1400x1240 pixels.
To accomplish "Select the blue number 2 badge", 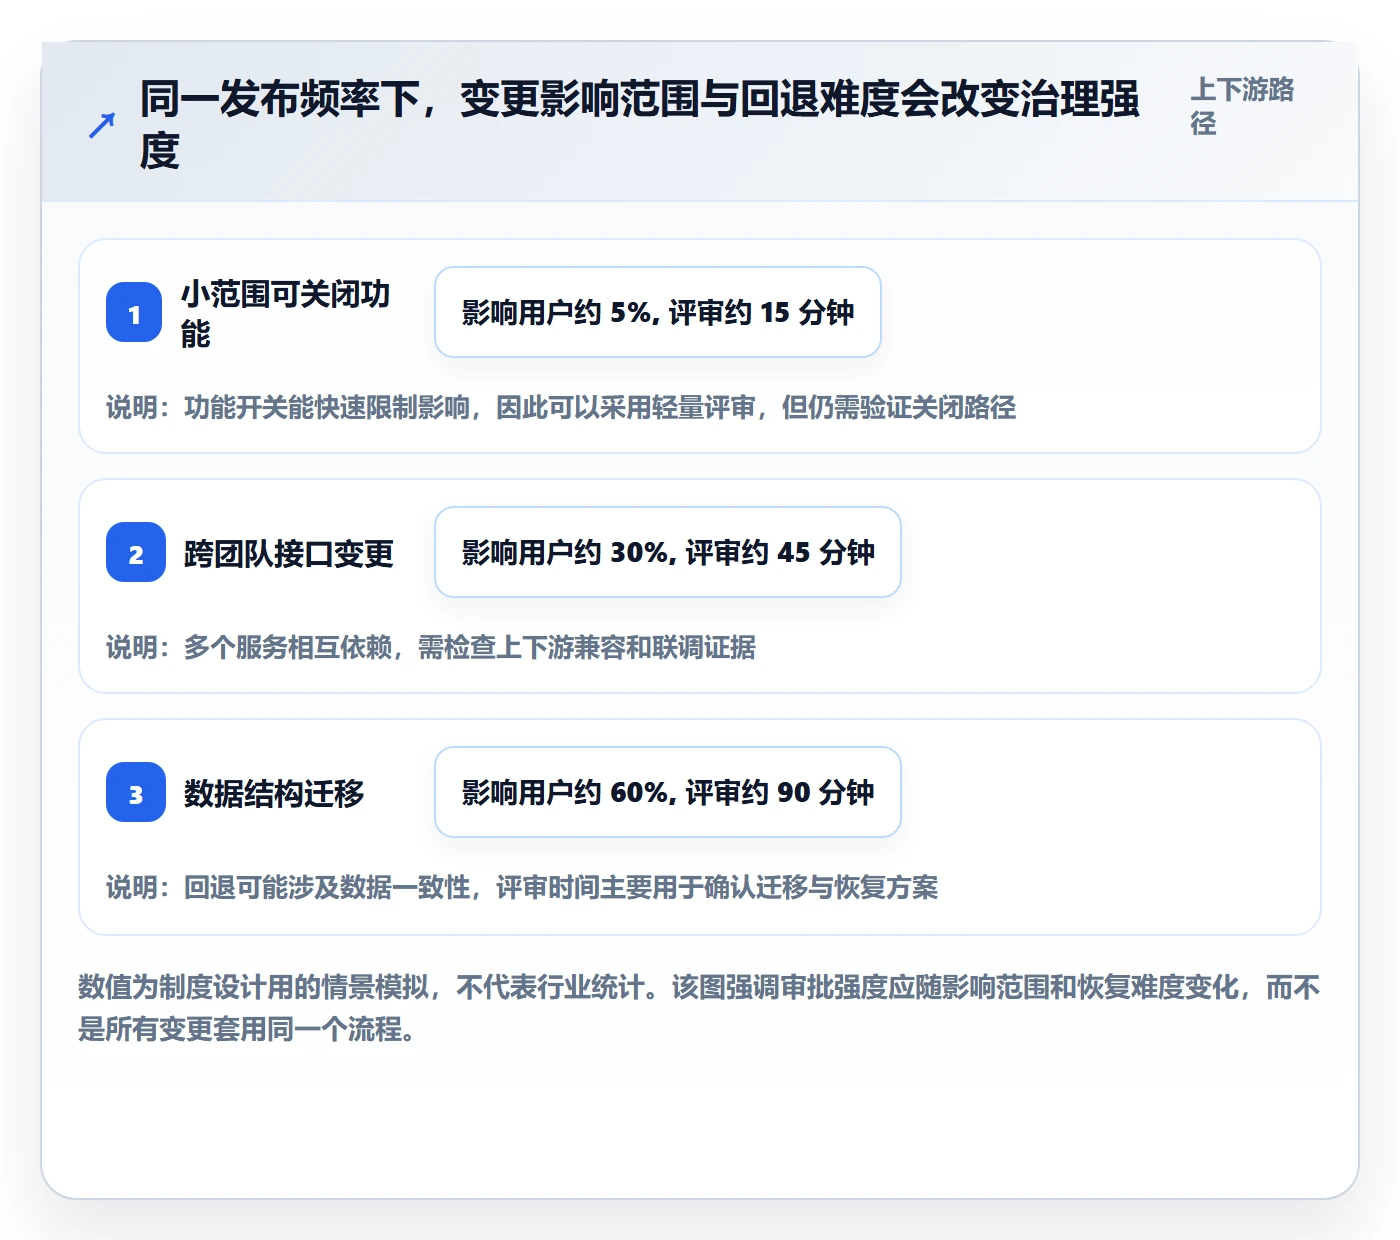I will [136, 552].
